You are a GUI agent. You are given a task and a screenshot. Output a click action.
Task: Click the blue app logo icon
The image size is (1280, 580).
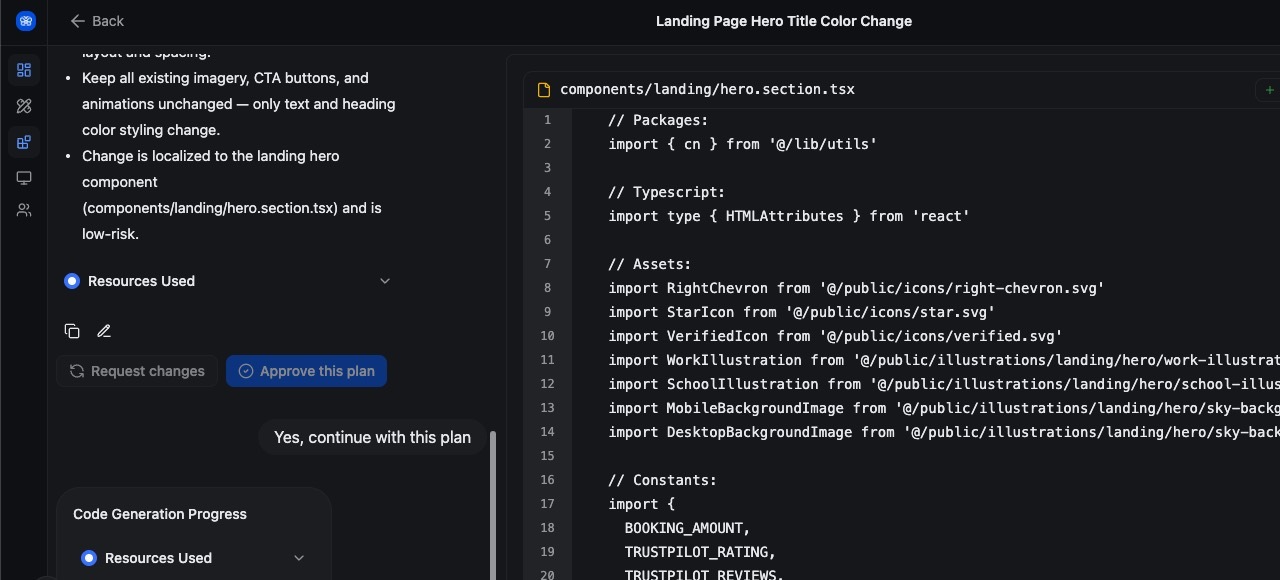[x=25, y=21]
